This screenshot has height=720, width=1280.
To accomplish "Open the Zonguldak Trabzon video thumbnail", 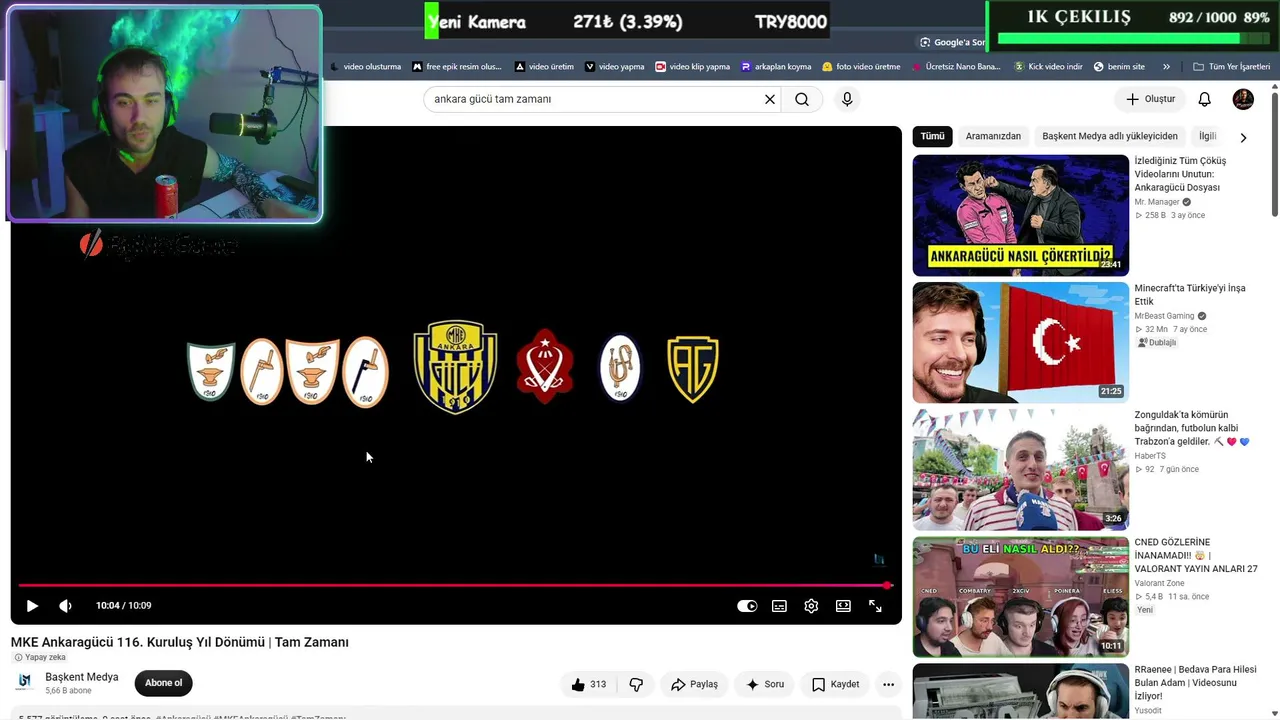I will [x=1020, y=469].
